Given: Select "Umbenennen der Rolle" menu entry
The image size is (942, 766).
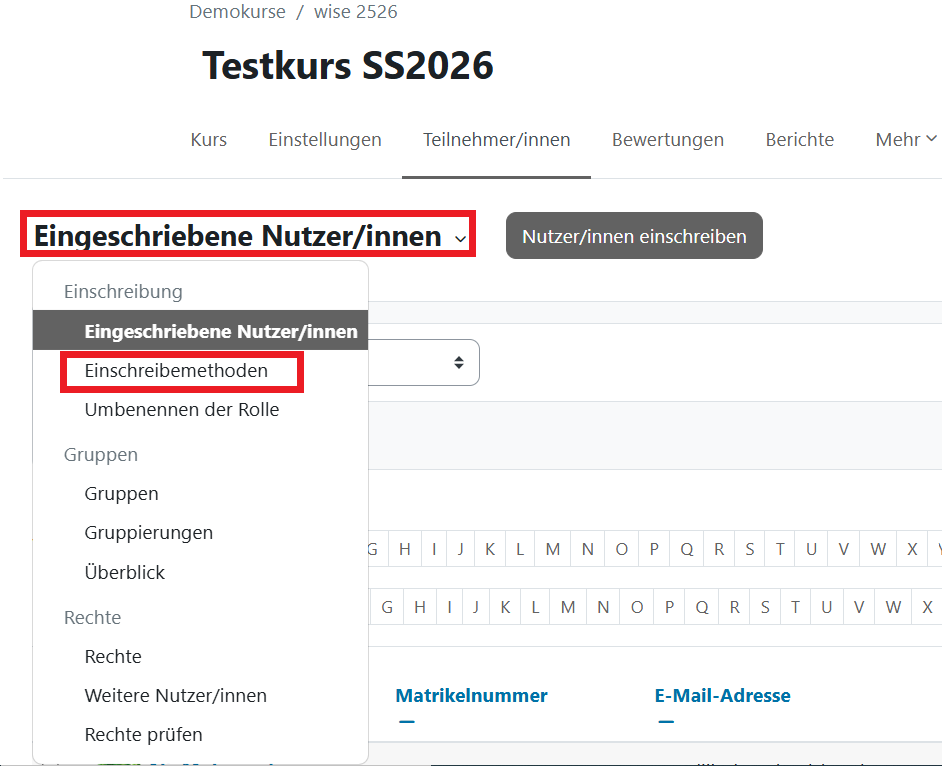Looking at the screenshot, I should 181,409.
